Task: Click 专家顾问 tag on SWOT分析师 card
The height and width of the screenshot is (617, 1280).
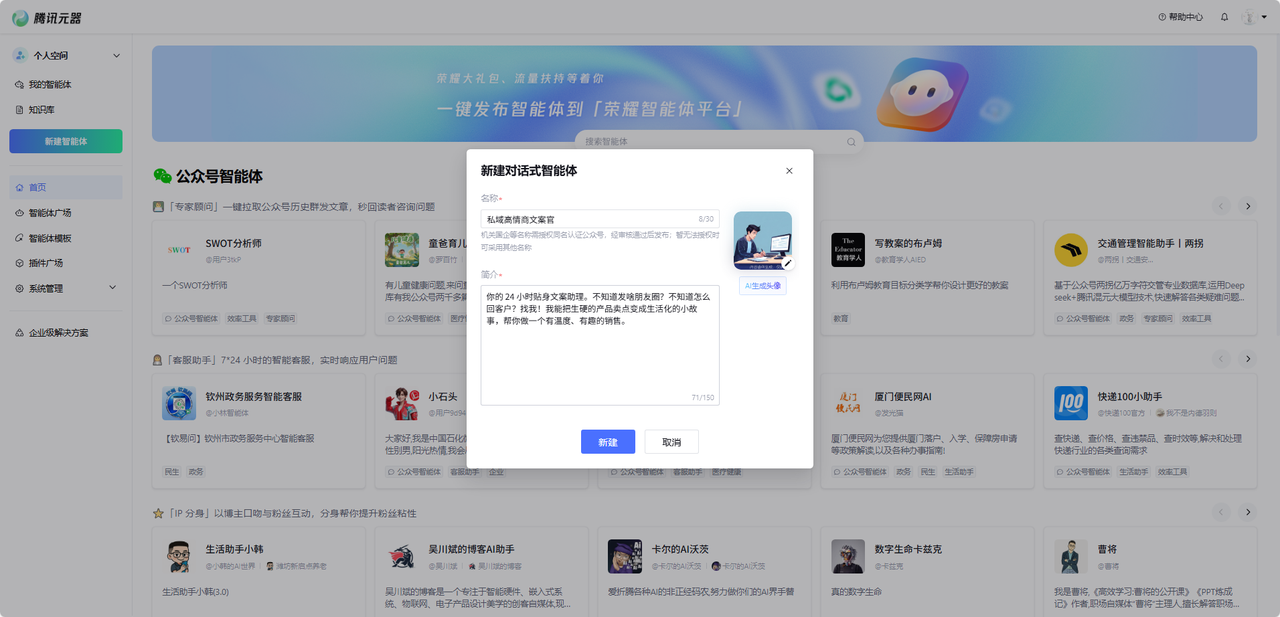Action: 281,319
